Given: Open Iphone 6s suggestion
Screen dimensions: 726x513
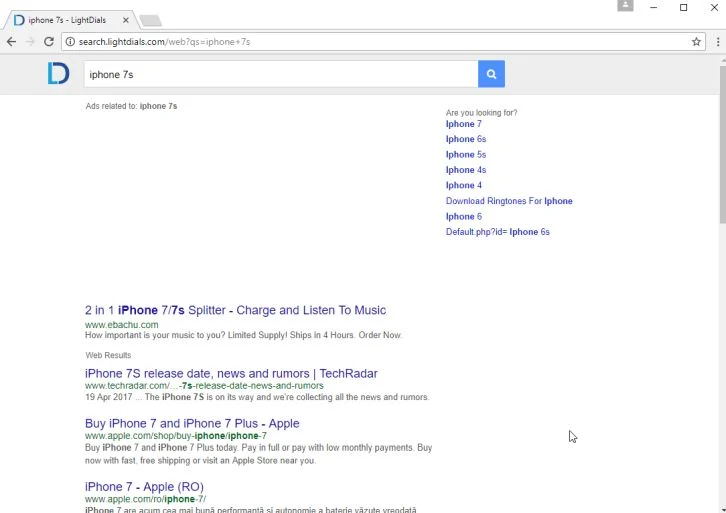Looking at the screenshot, I should tap(466, 139).
